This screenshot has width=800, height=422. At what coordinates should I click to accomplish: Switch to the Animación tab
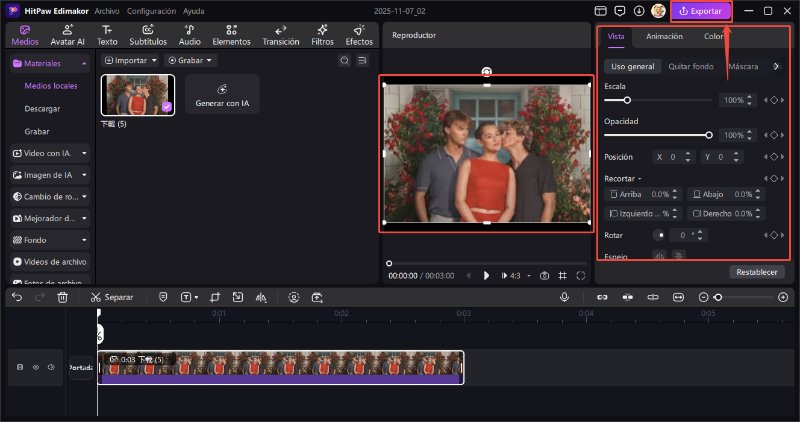(x=664, y=36)
